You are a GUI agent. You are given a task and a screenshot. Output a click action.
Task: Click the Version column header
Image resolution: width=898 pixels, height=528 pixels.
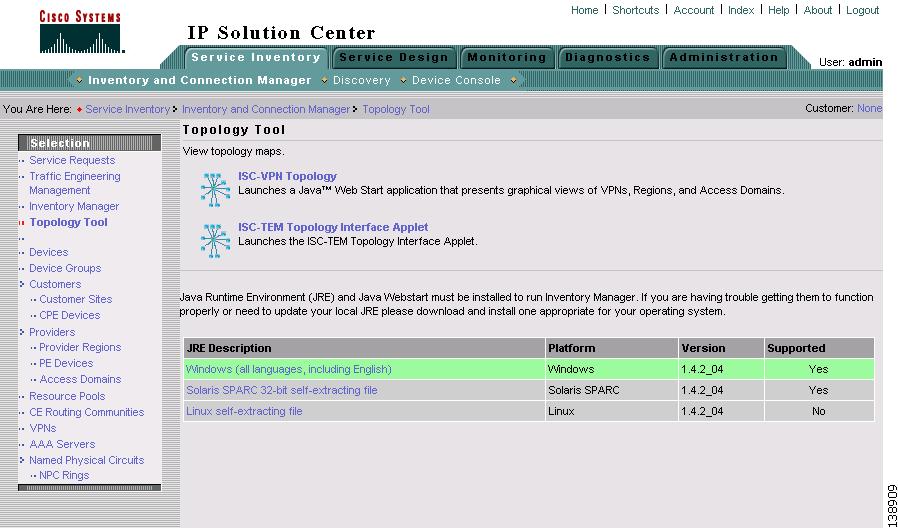pyautogui.click(x=722, y=348)
